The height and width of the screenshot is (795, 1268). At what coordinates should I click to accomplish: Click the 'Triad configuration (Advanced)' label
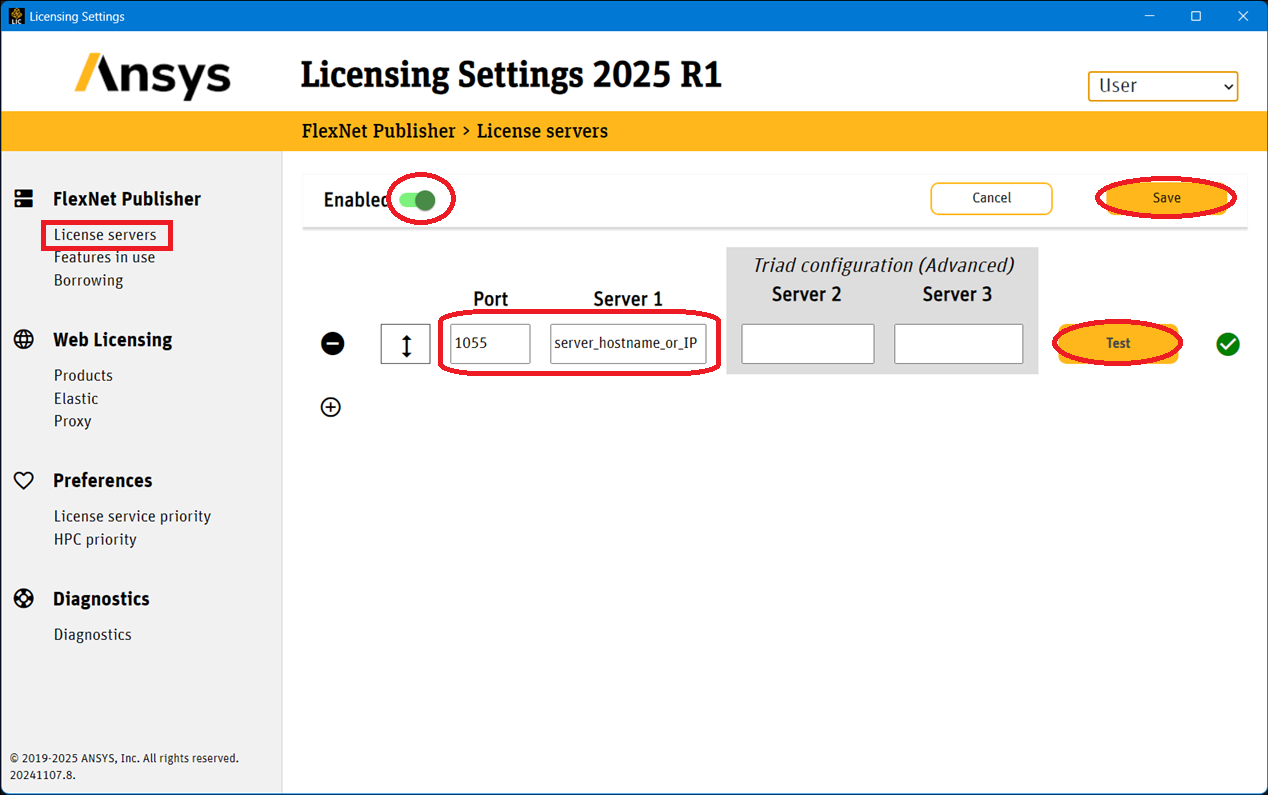(x=883, y=265)
